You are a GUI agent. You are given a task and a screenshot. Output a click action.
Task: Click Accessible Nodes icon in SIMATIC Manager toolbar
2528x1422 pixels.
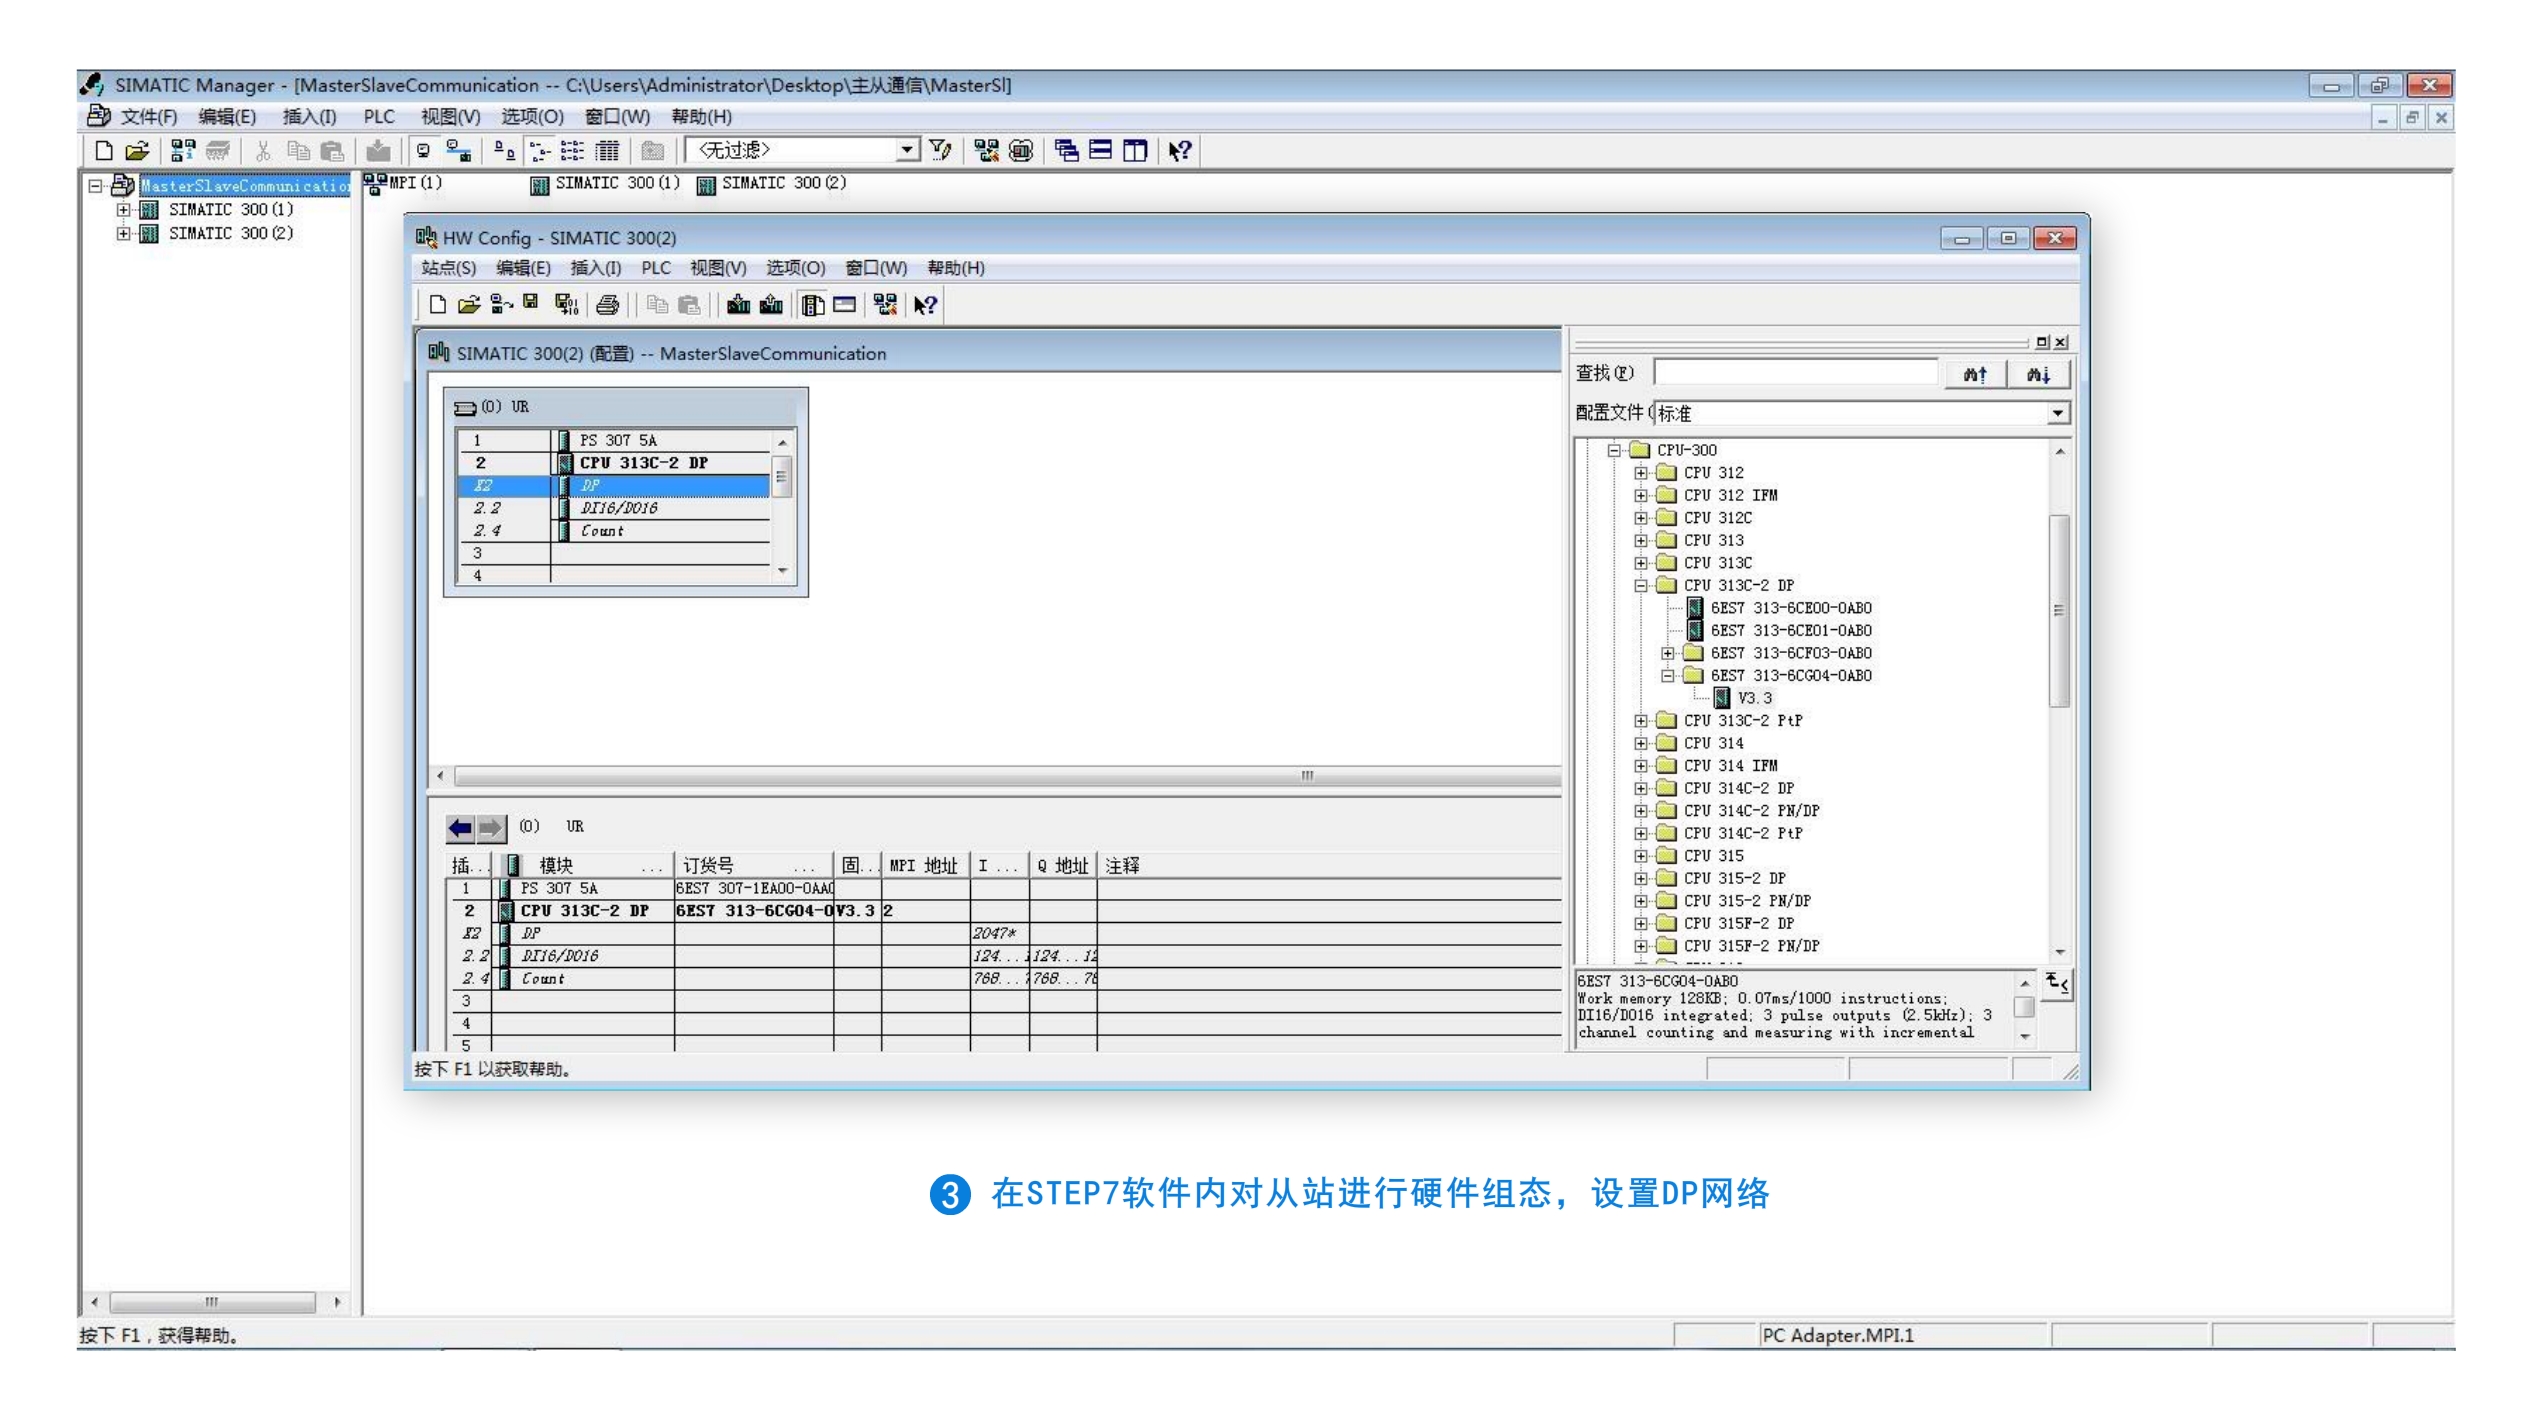point(182,150)
